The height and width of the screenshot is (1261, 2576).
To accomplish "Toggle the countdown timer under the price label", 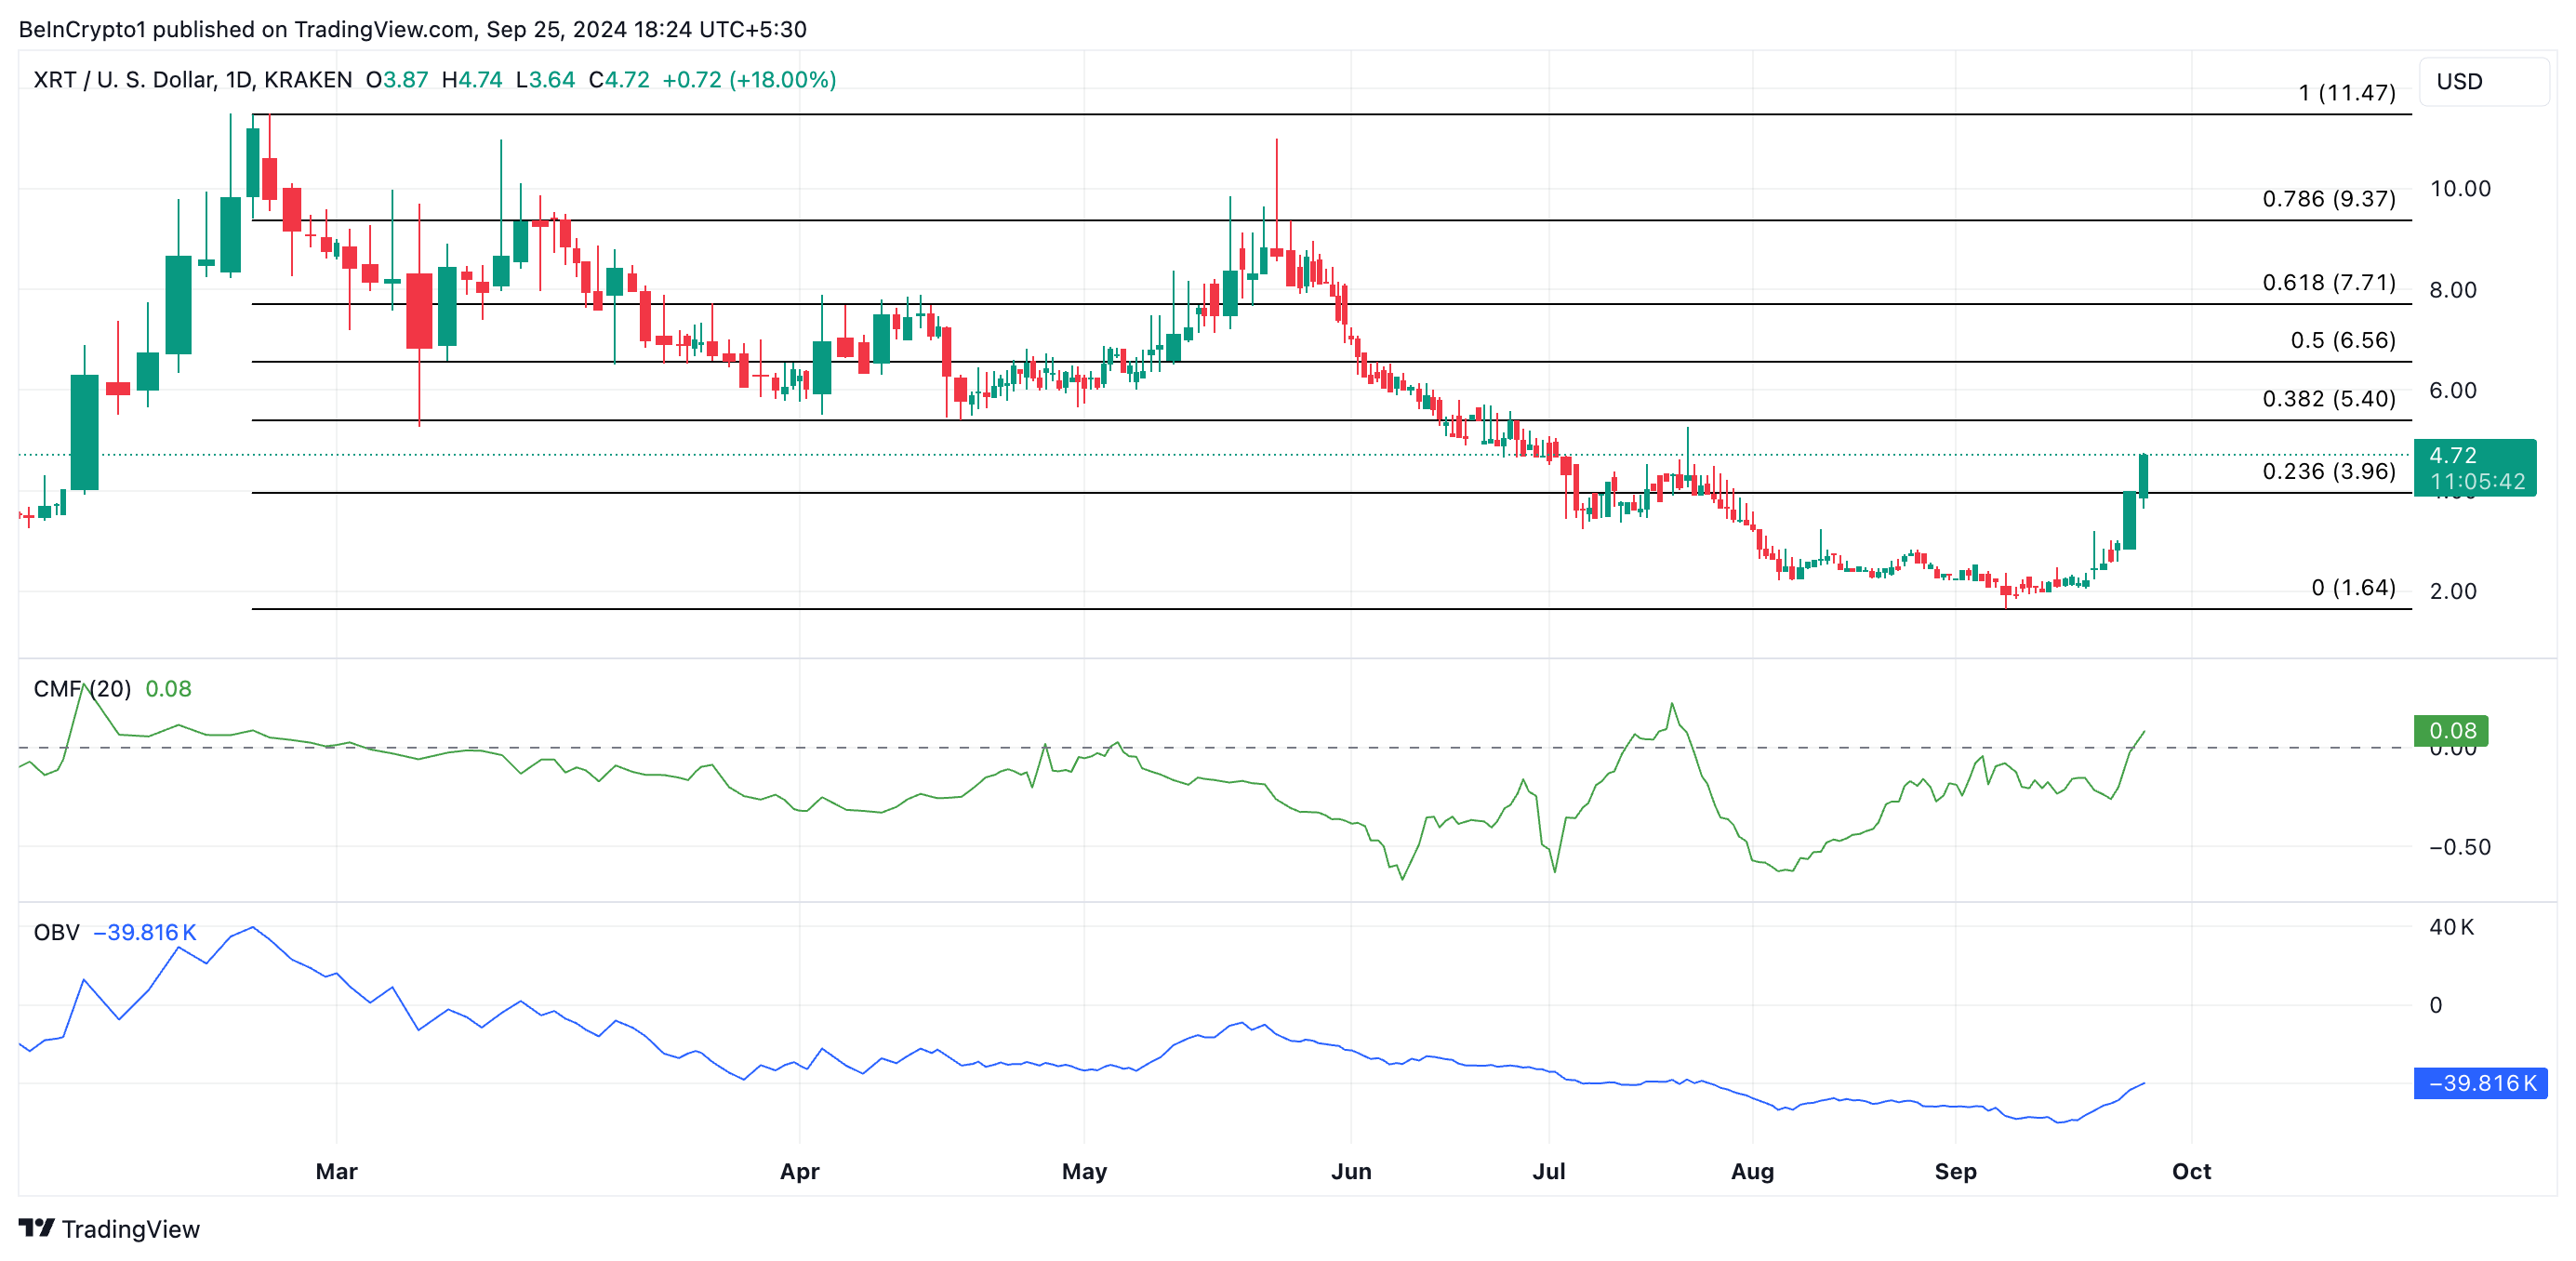I will [x=2477, y=482].
